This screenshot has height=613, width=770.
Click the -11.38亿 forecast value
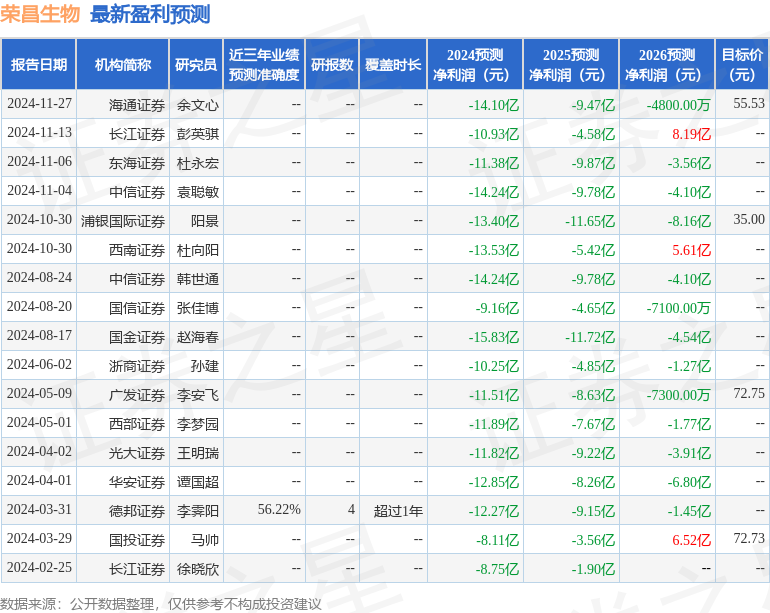494,163
